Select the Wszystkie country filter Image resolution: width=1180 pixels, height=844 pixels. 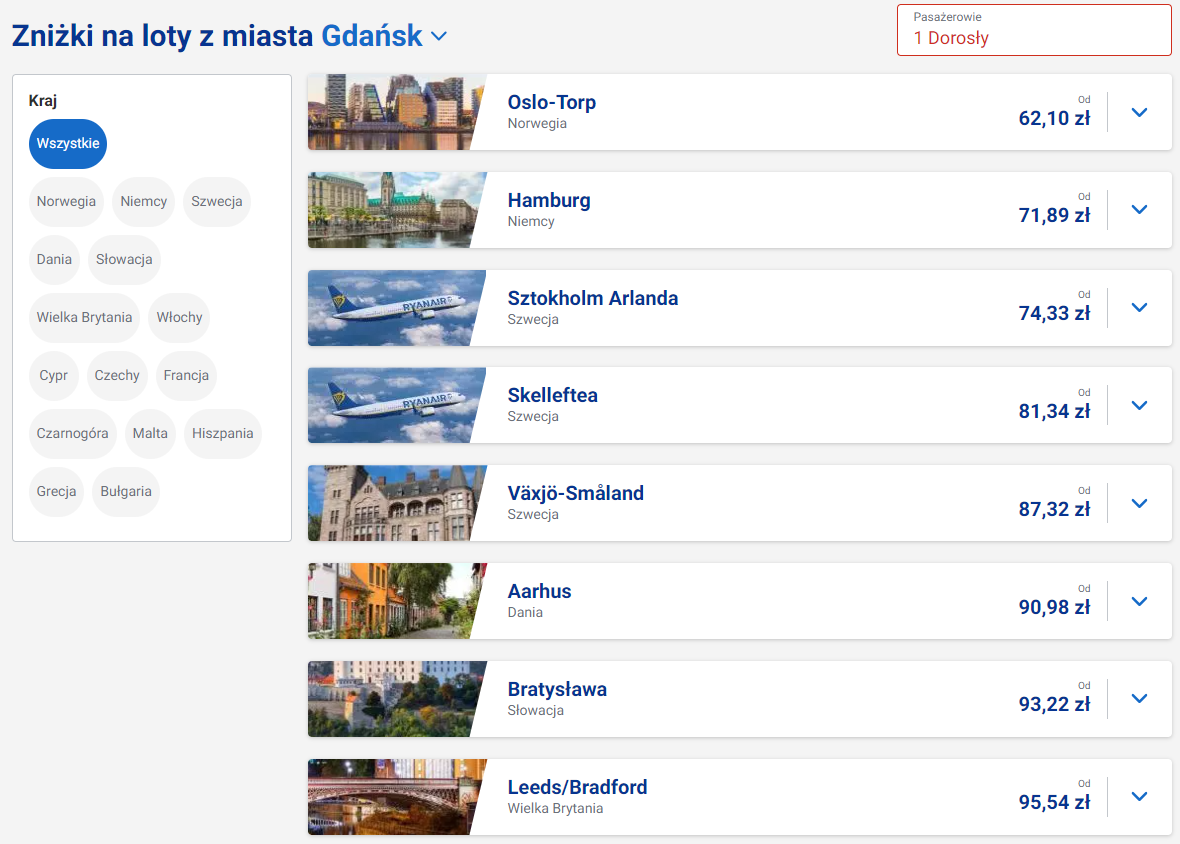pyautogui.click(x=68, y=144)
